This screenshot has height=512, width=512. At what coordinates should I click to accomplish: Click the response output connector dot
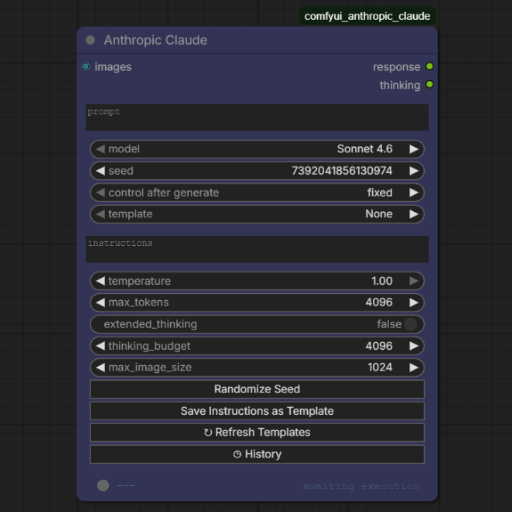tap(430, 66)
